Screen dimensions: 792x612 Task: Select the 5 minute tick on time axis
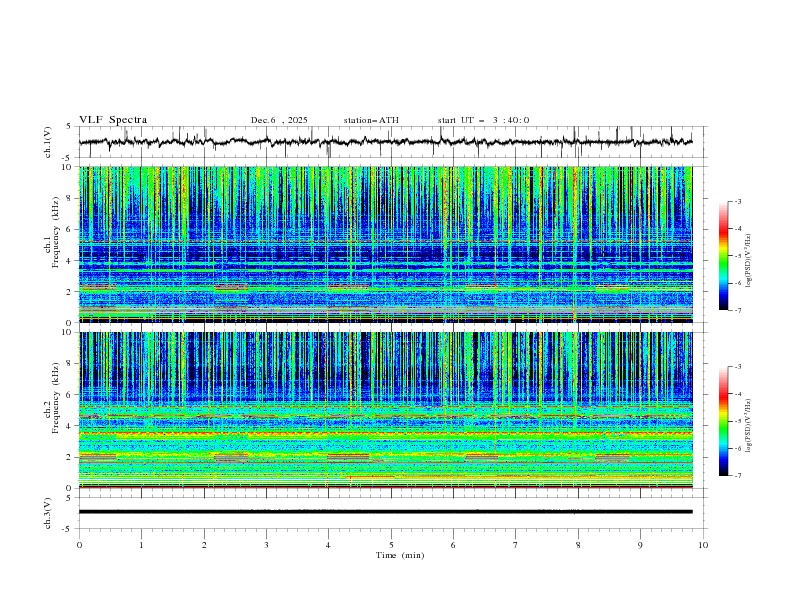pos(391,545)
